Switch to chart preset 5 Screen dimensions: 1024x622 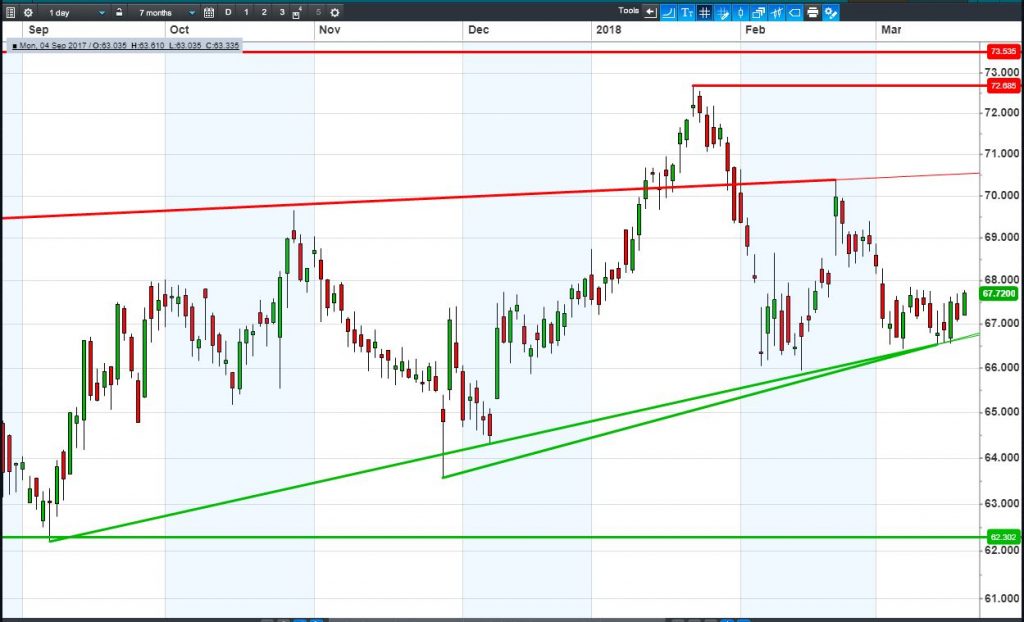pyautogui.click(x=318, y=12)
